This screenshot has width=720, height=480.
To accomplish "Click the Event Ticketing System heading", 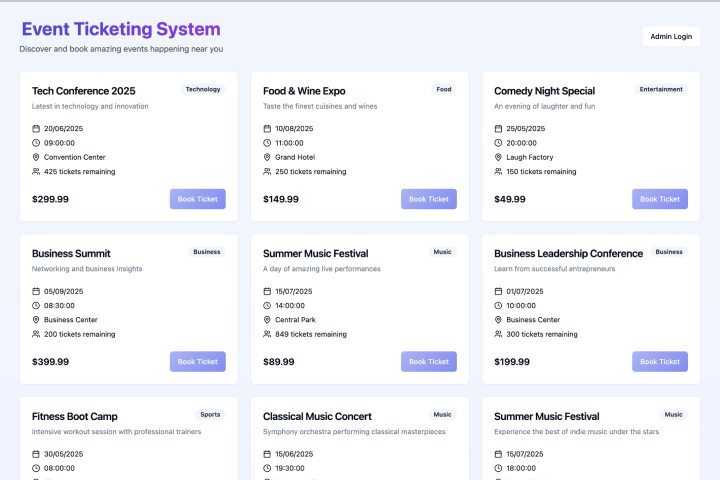I will (121, 29).
